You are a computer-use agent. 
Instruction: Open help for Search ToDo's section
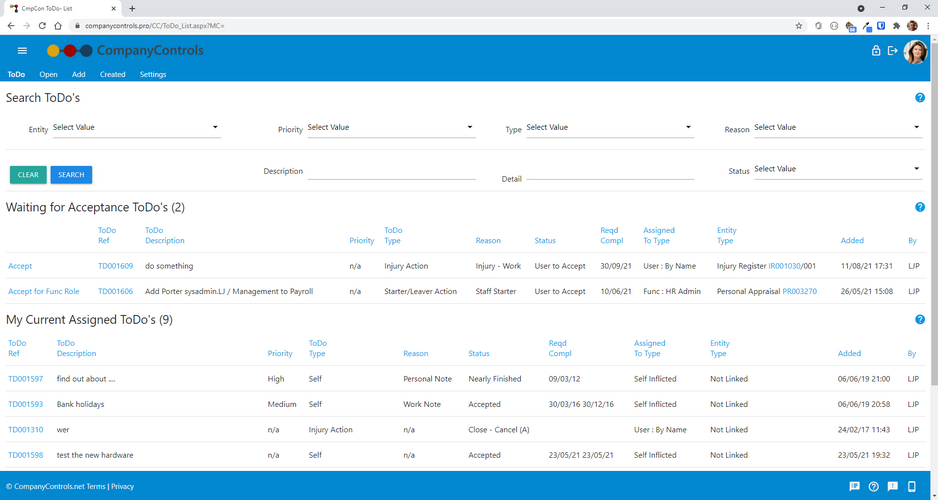point(920,97)
